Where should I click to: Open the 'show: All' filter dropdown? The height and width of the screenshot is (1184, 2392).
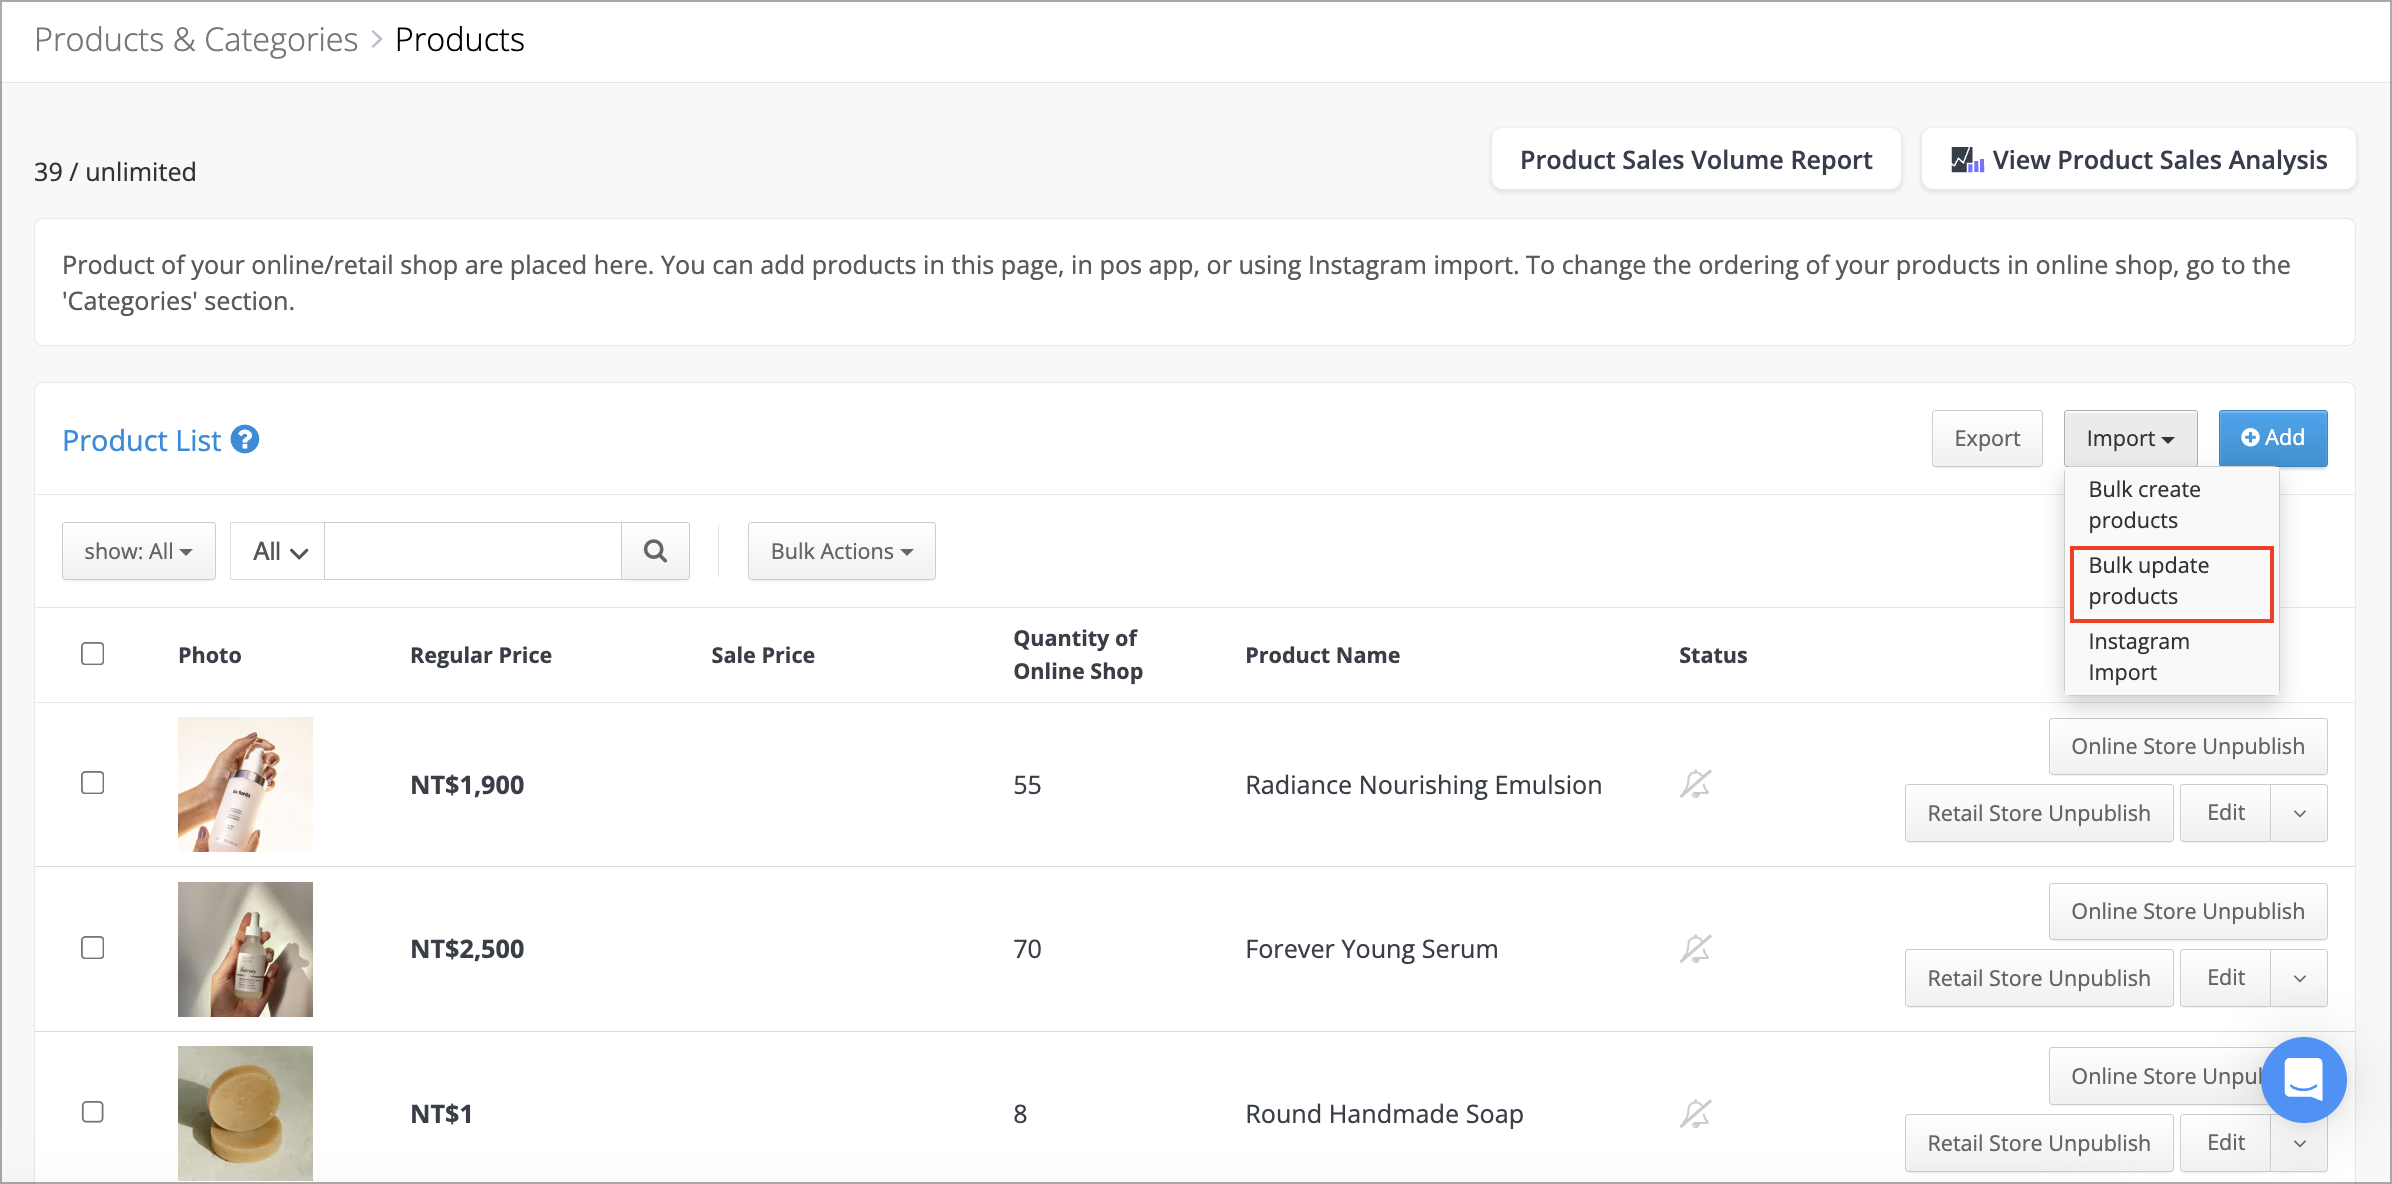(x=139, y=551)
